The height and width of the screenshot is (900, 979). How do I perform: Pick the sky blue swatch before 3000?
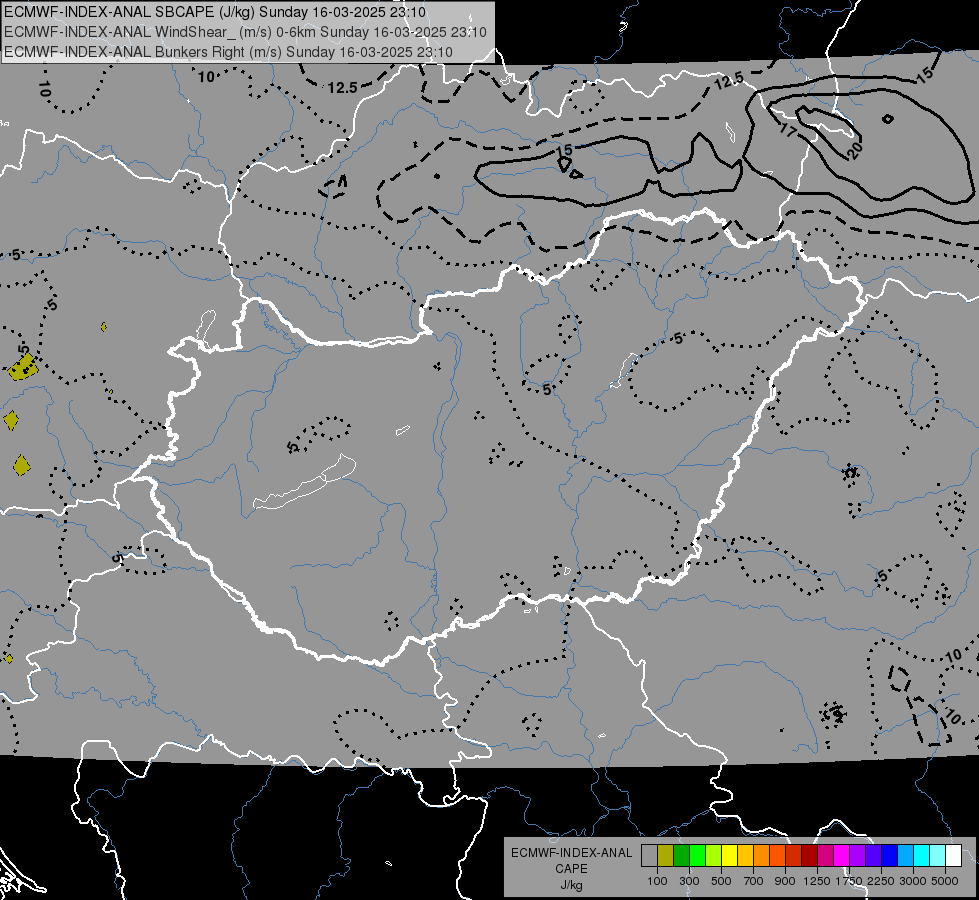(x=905, y=855)
